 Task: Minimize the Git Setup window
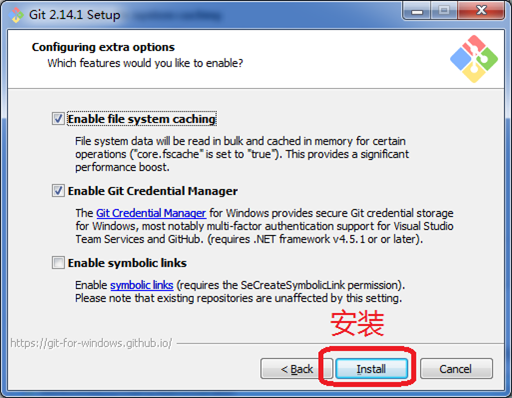point(417,11)
